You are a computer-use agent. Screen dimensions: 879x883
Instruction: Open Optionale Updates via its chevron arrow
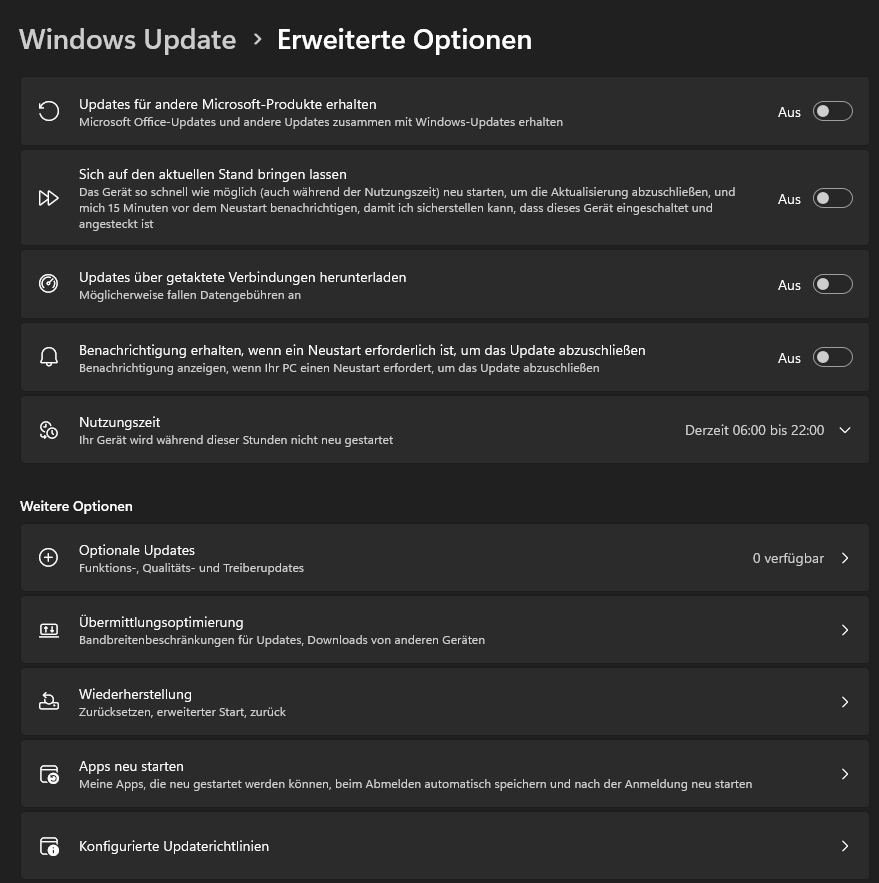pyautogui.click(x=845, y=558)
